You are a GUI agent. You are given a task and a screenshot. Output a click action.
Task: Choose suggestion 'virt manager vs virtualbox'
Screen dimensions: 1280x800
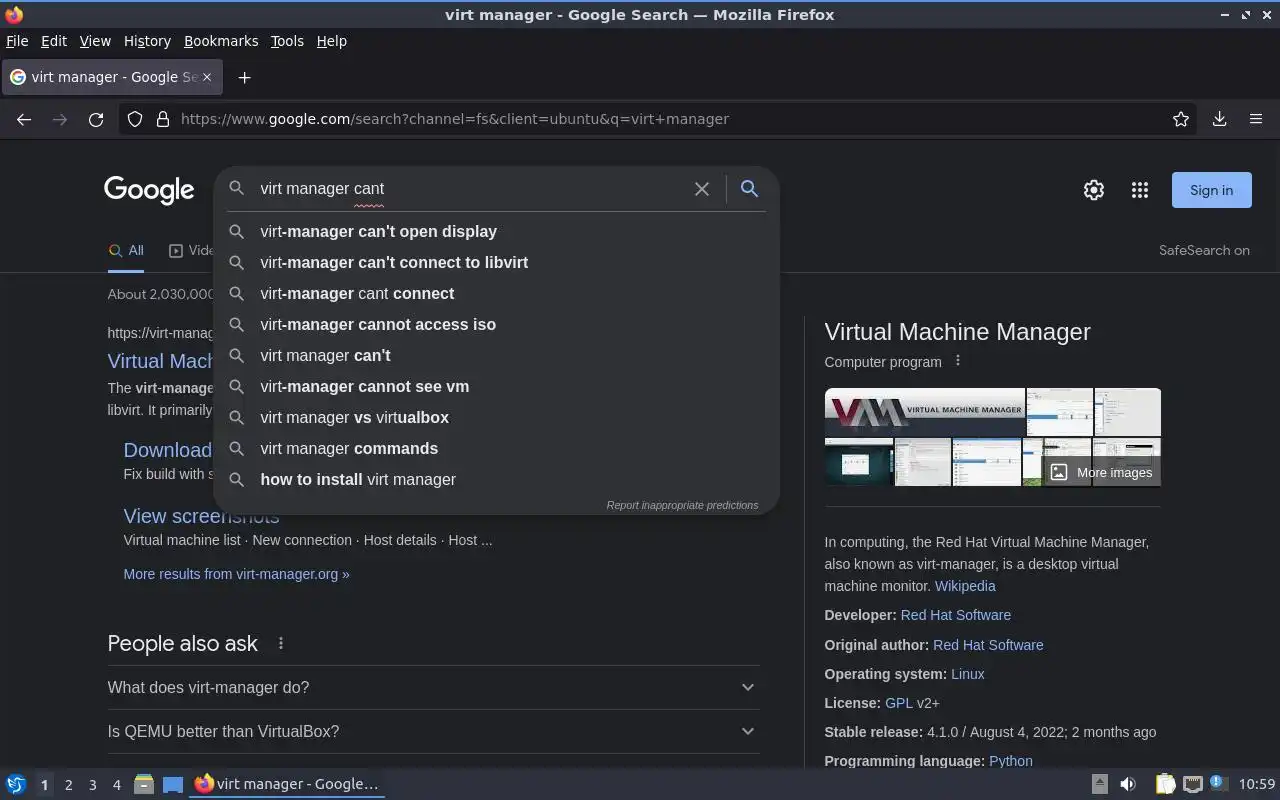coord(496,417)
